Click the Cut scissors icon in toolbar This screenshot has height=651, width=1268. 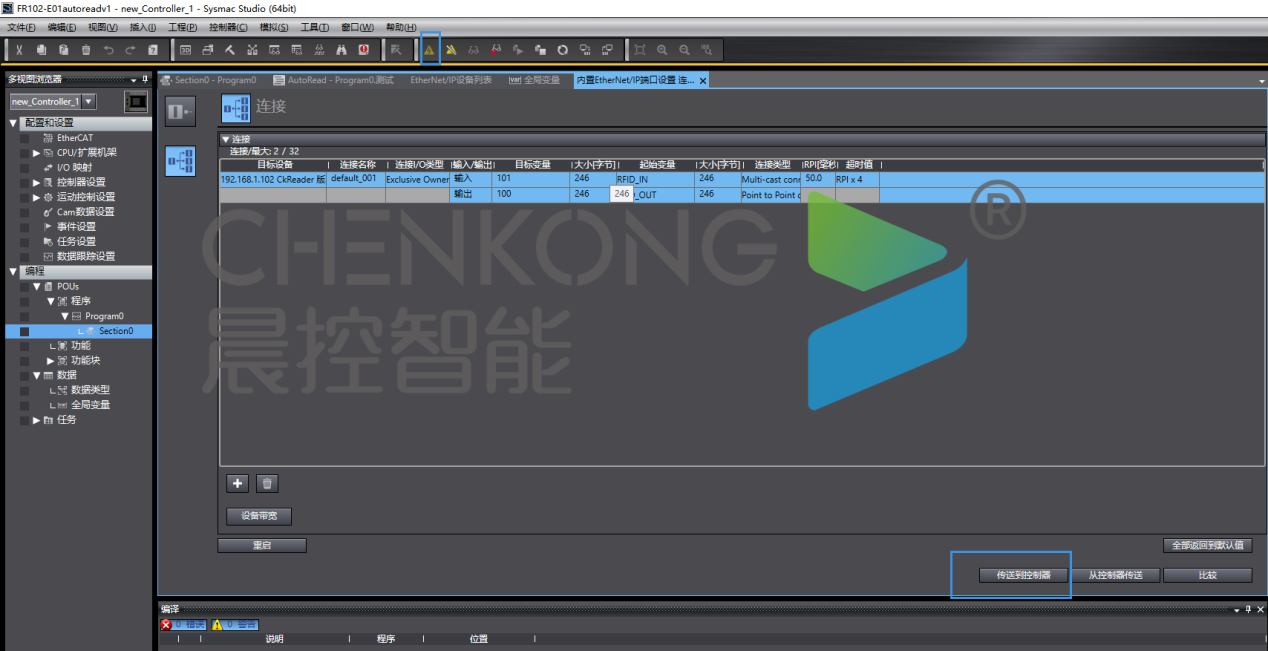pos(19,49)
